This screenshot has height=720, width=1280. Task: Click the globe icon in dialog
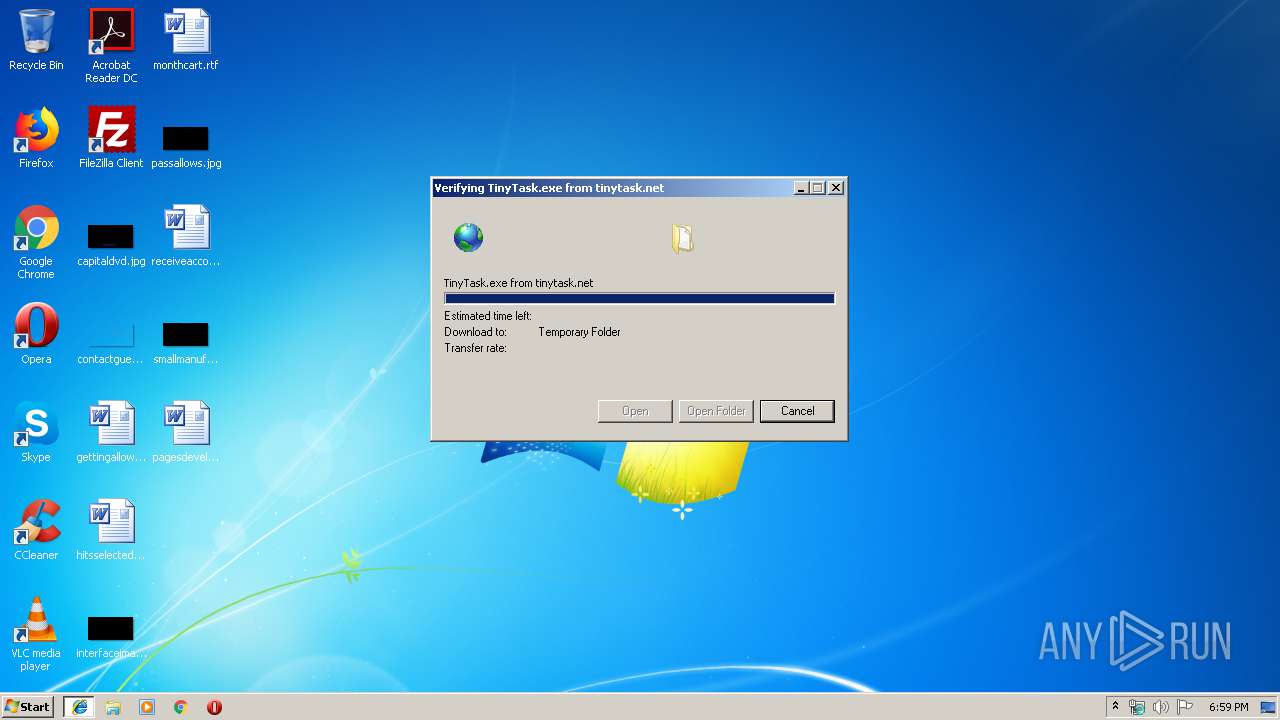coord(468,237)
